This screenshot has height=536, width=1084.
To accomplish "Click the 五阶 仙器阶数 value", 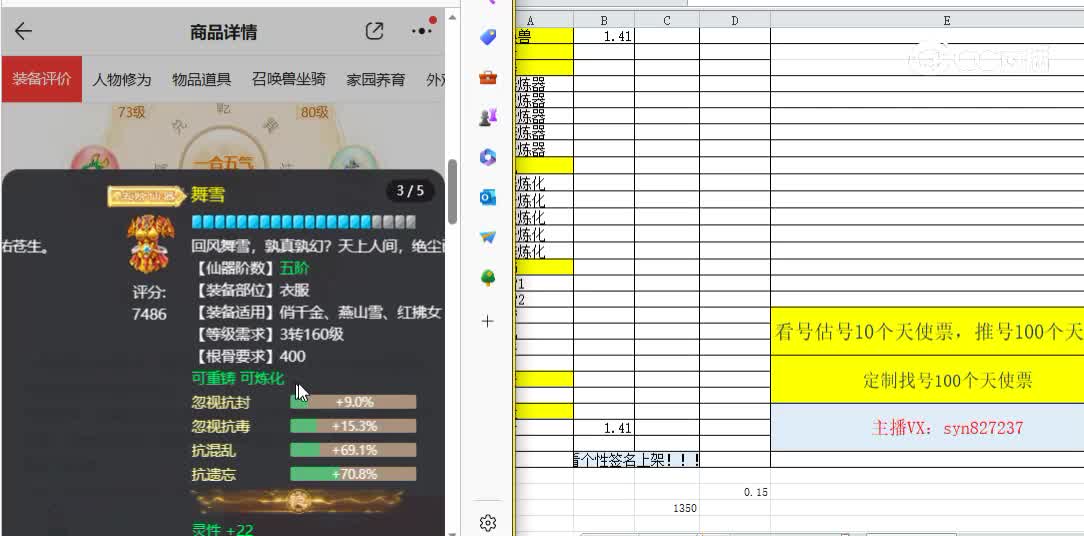I will (294, 268).
